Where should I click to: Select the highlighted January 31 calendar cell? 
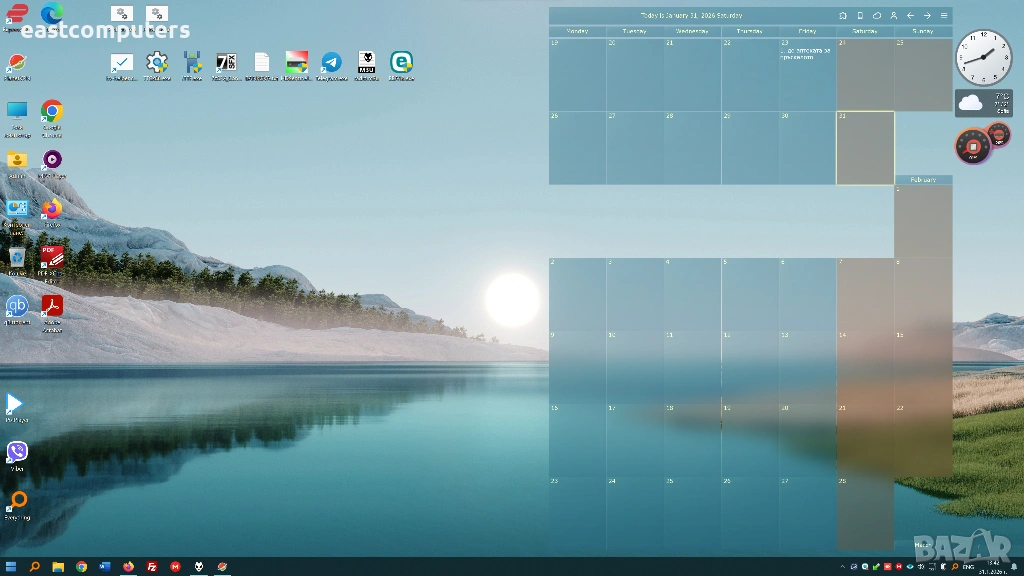[865, 148]
